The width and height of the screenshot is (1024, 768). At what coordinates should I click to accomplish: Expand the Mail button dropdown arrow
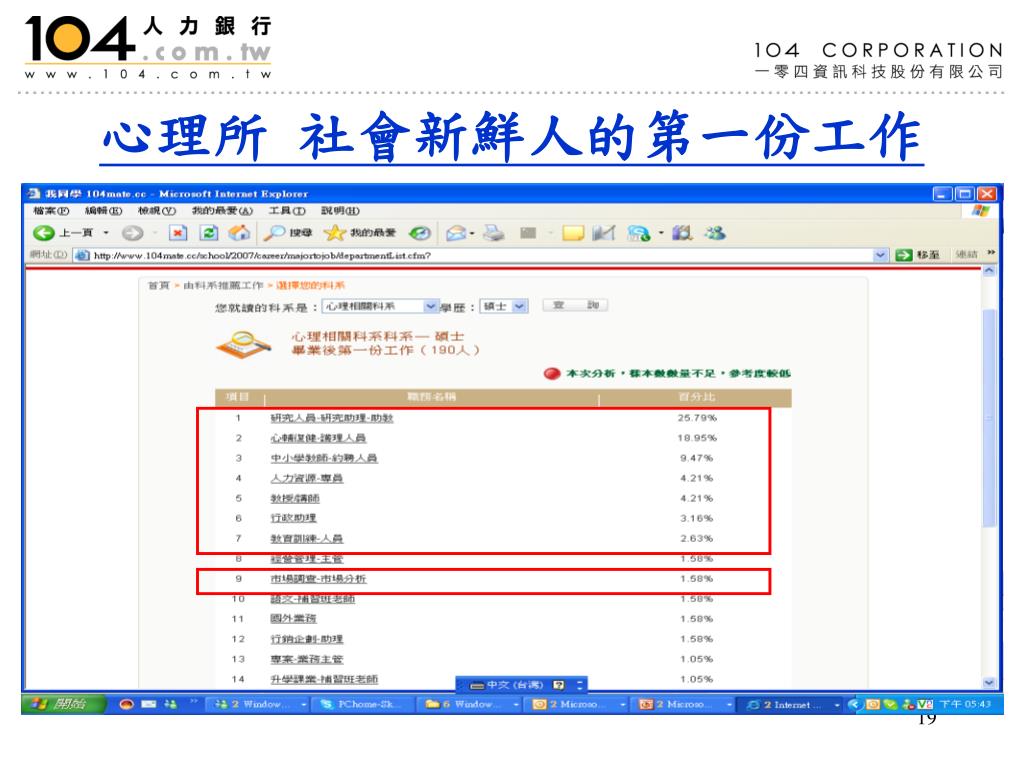(472, 233)
